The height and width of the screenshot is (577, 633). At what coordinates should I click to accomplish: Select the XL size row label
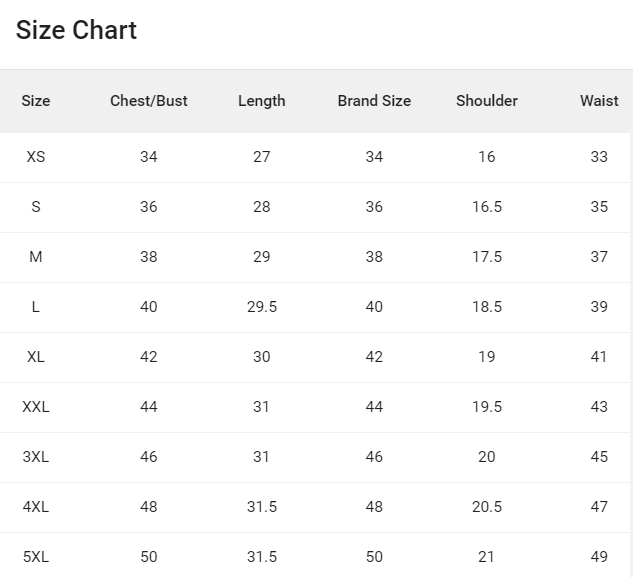pos(36,357)
